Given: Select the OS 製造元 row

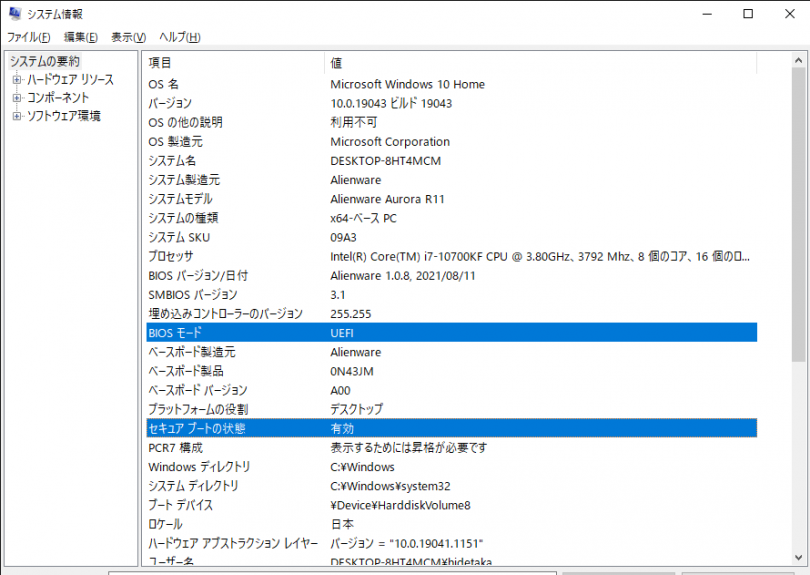Looking at the screenshot, I should (451, 142).
